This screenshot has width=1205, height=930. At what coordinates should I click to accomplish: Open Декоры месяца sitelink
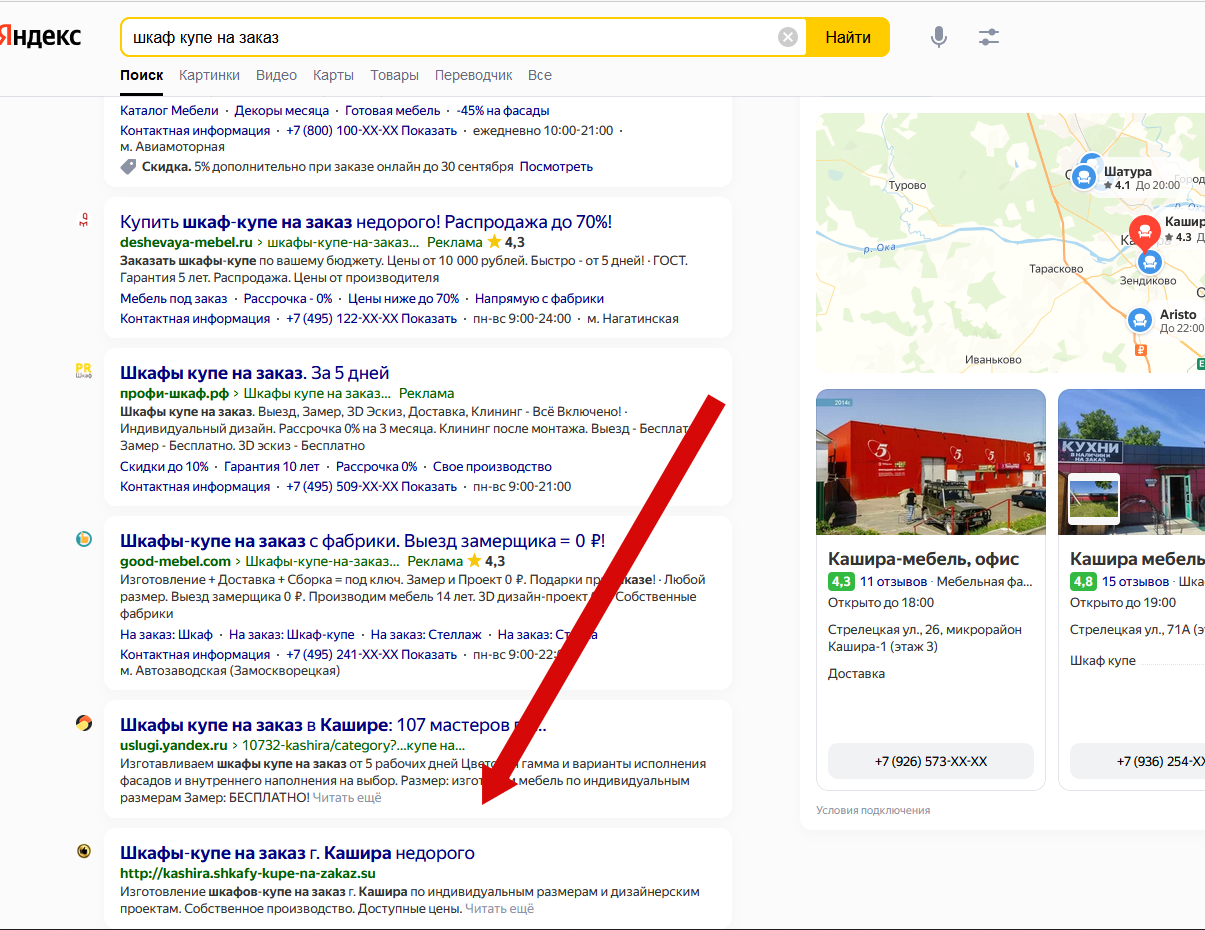click(282, 111)
